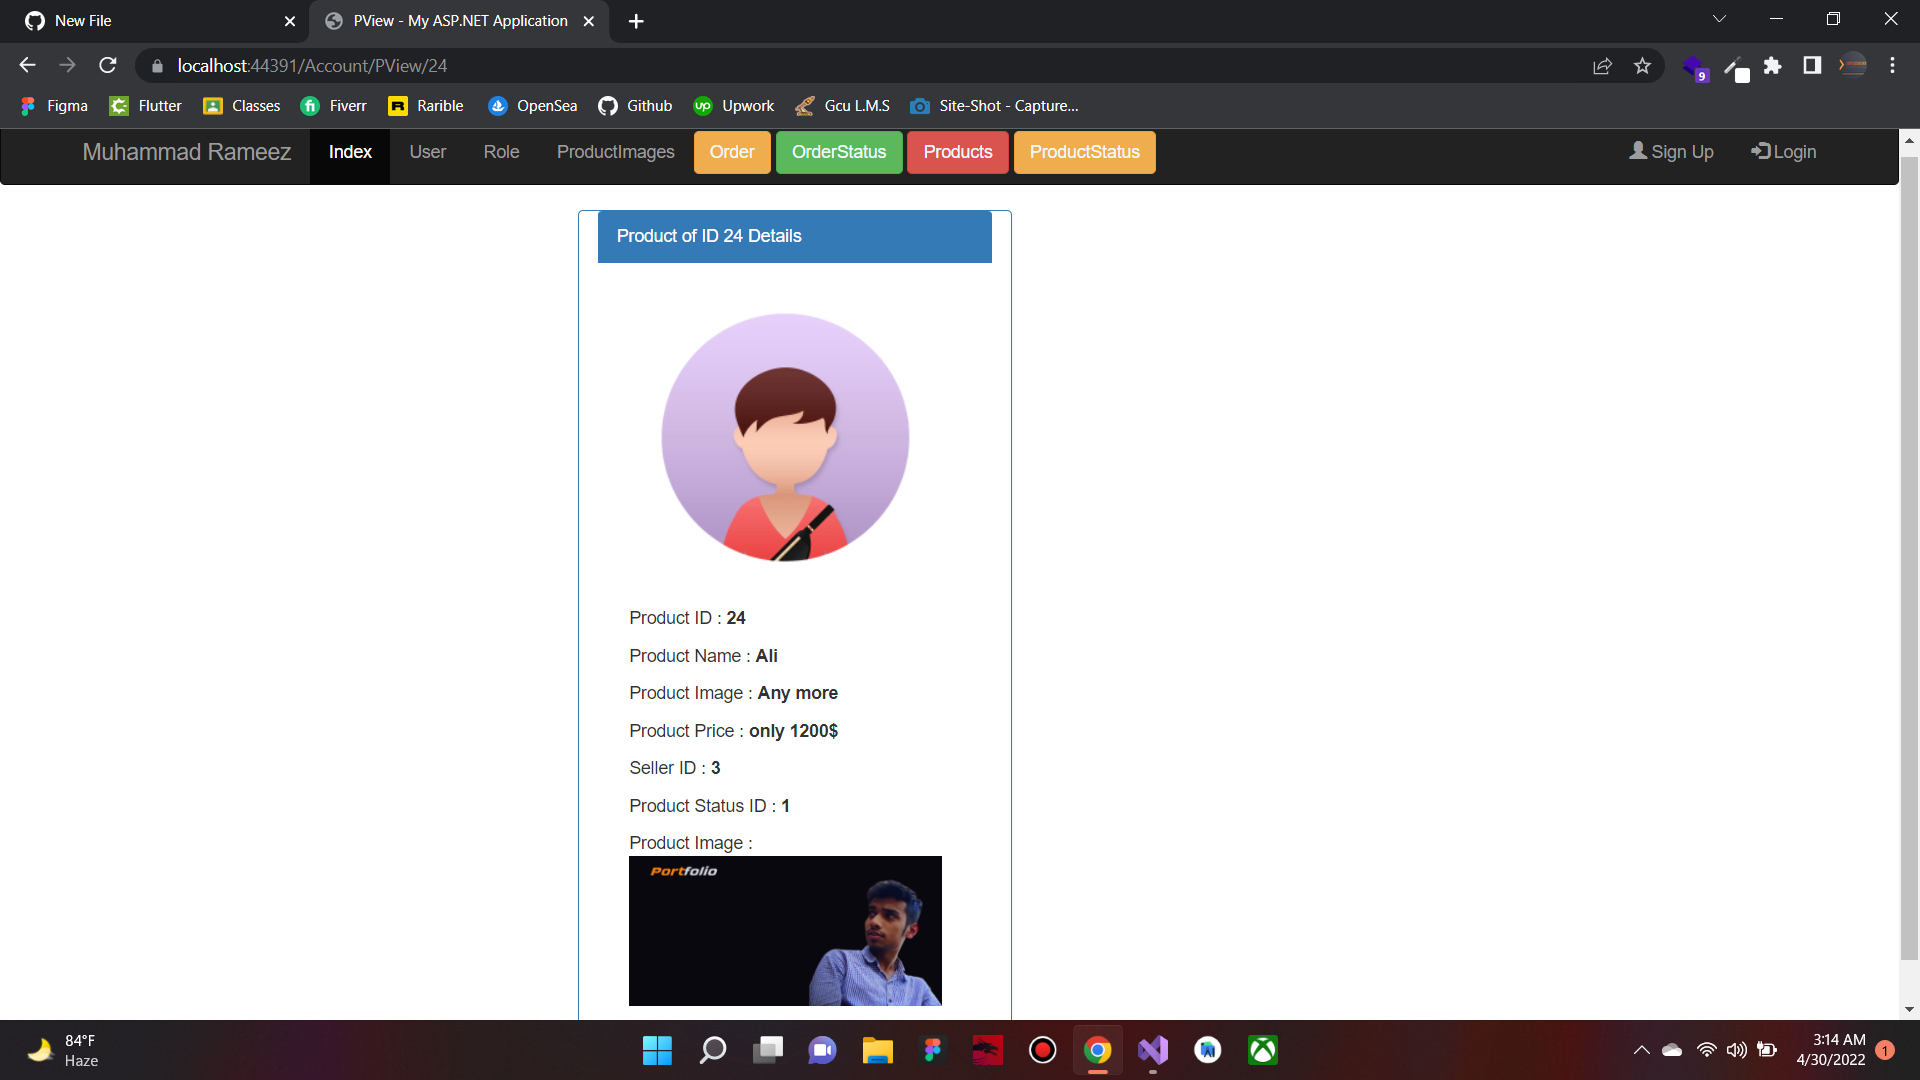Image resolution: width=1920 pixels, height=1080 pixels.
Task: Bookmark this page with the star icon
Action: tap(1642, 65)
